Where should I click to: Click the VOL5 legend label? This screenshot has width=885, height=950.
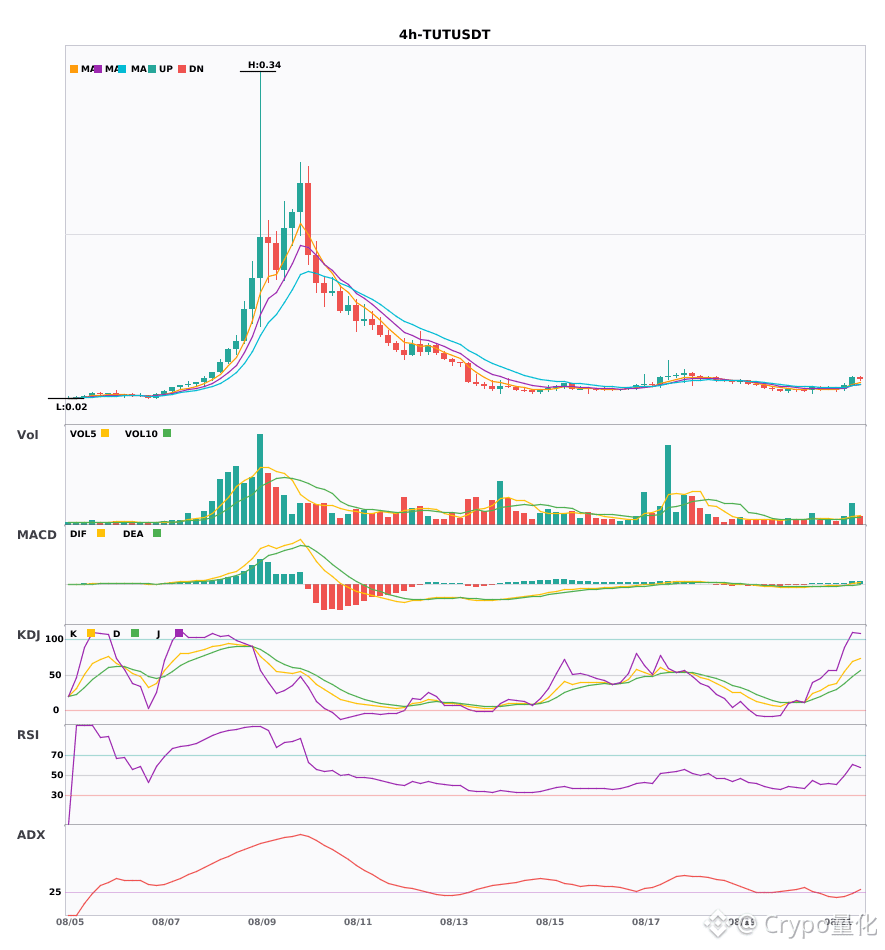[x=83, y=434]
